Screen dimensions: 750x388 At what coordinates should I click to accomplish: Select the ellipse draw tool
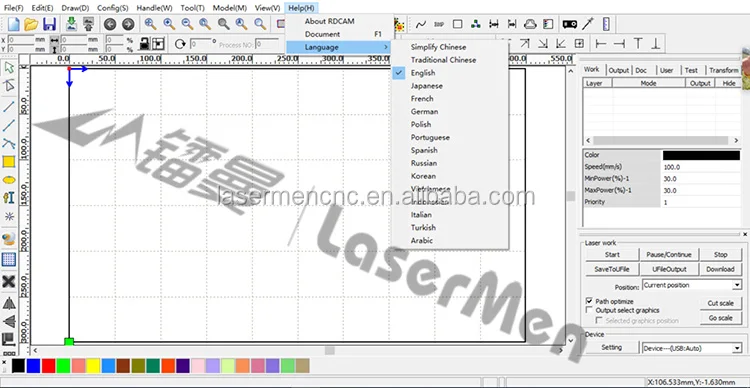pos(9,180)
